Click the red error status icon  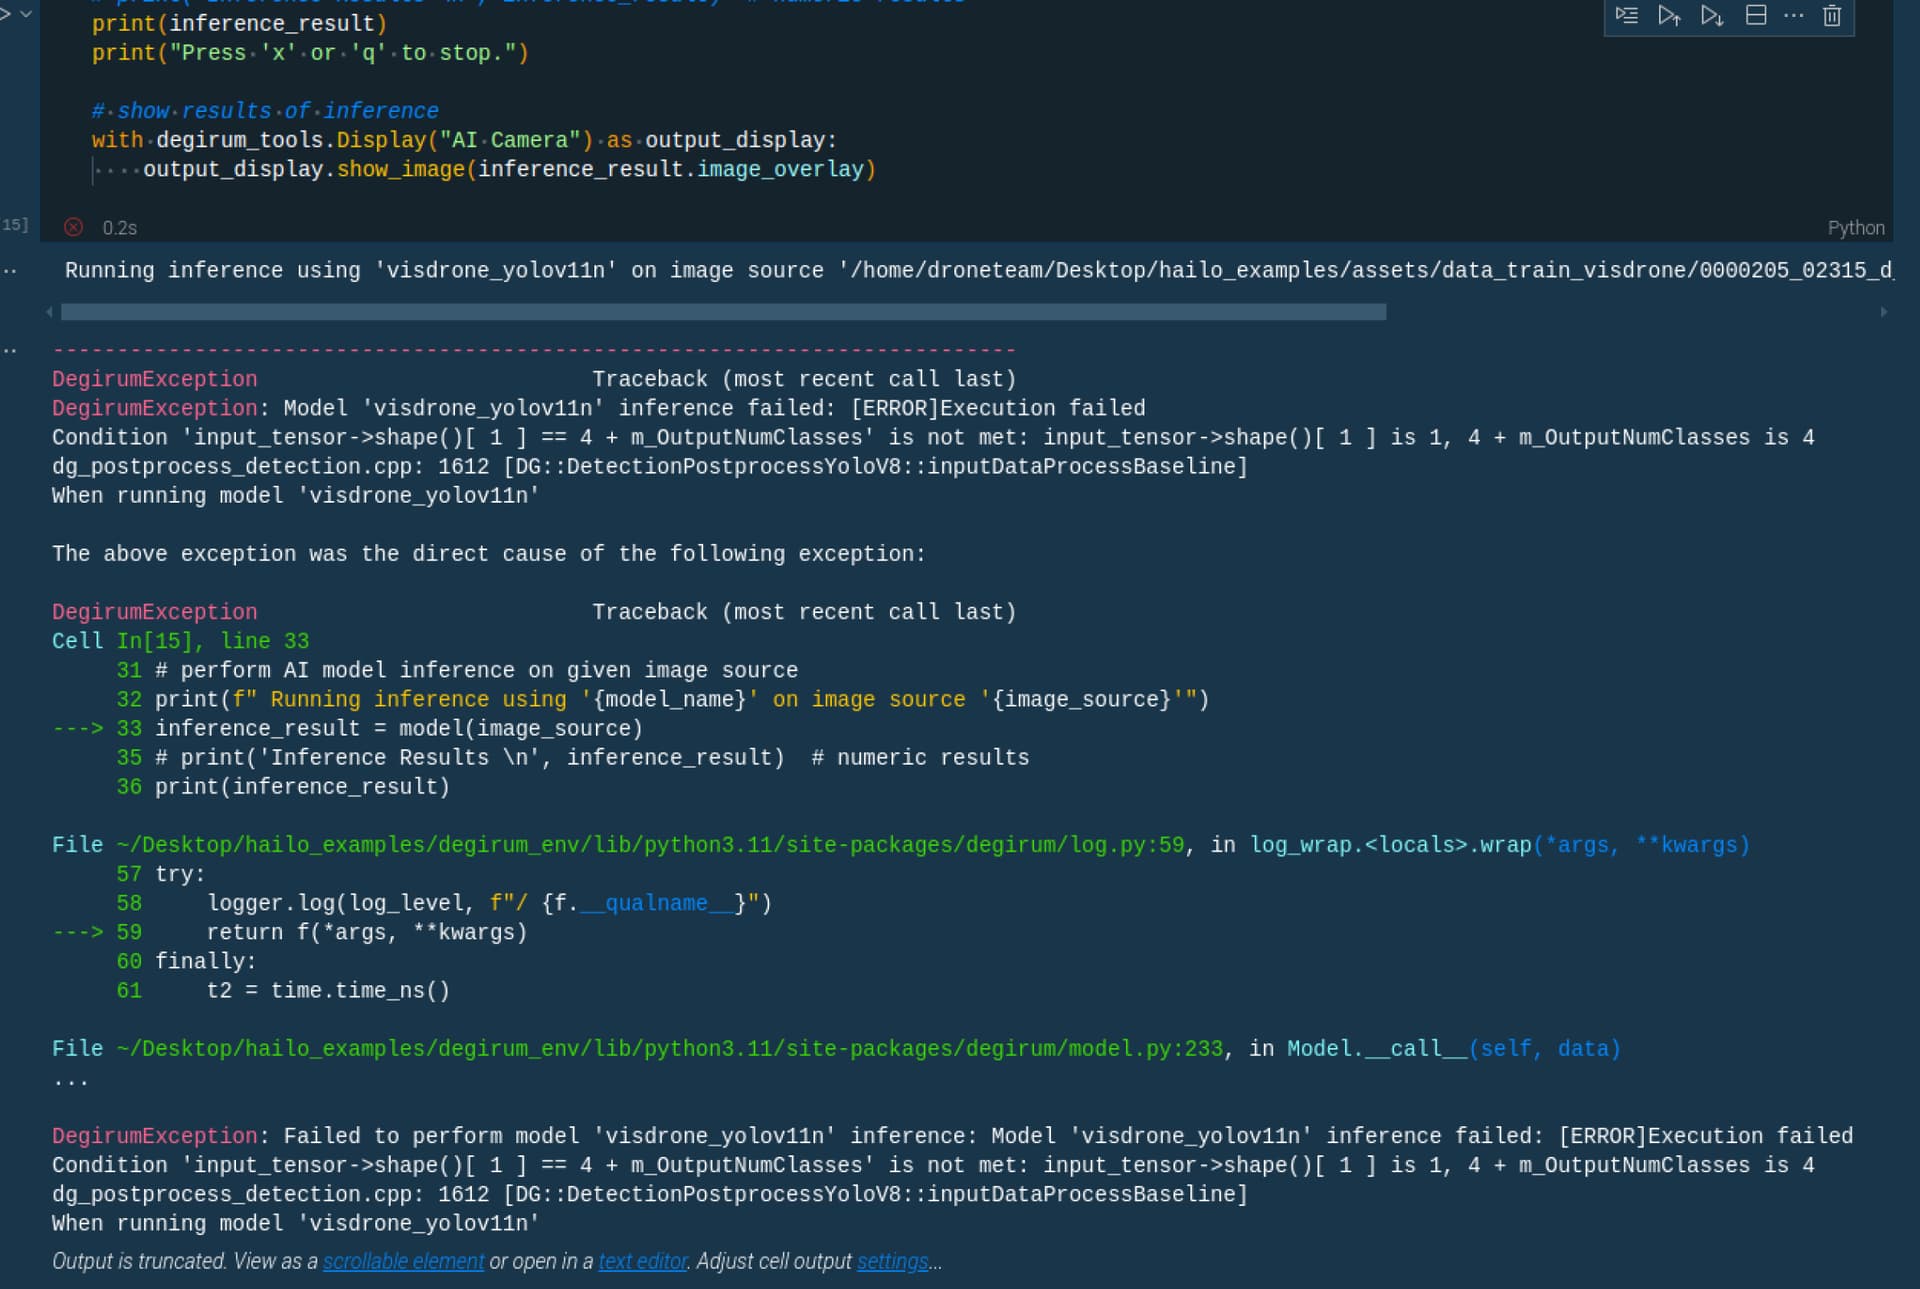(x=73, y=227)
